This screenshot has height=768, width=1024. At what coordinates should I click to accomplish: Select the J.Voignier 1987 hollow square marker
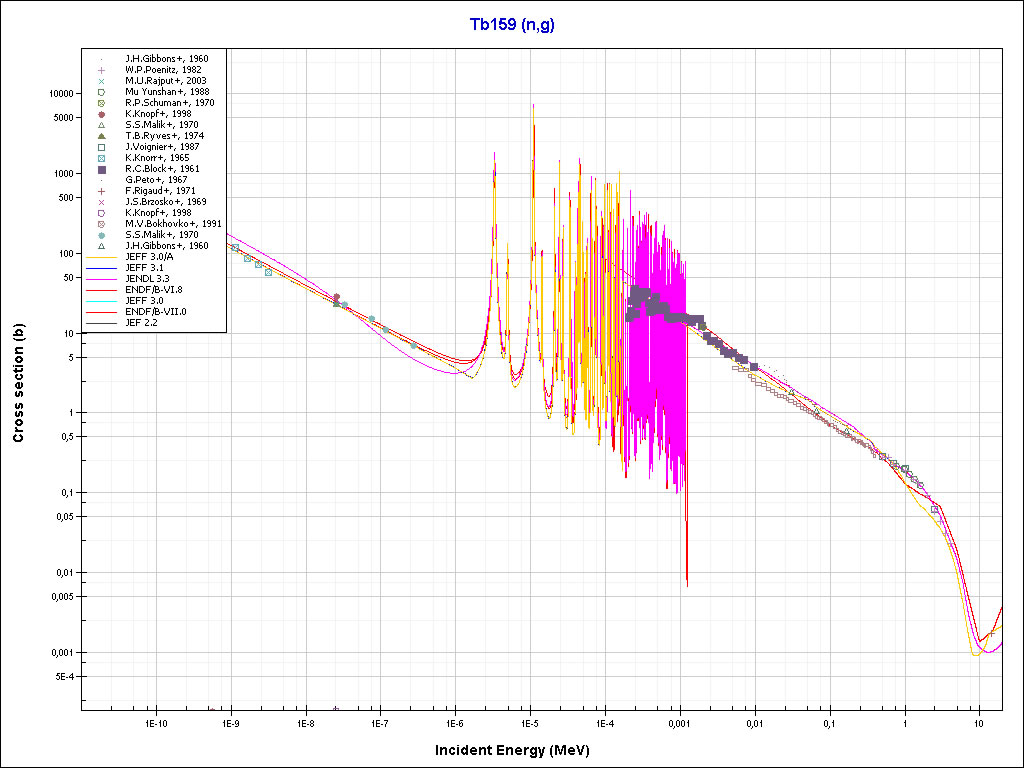101,147
